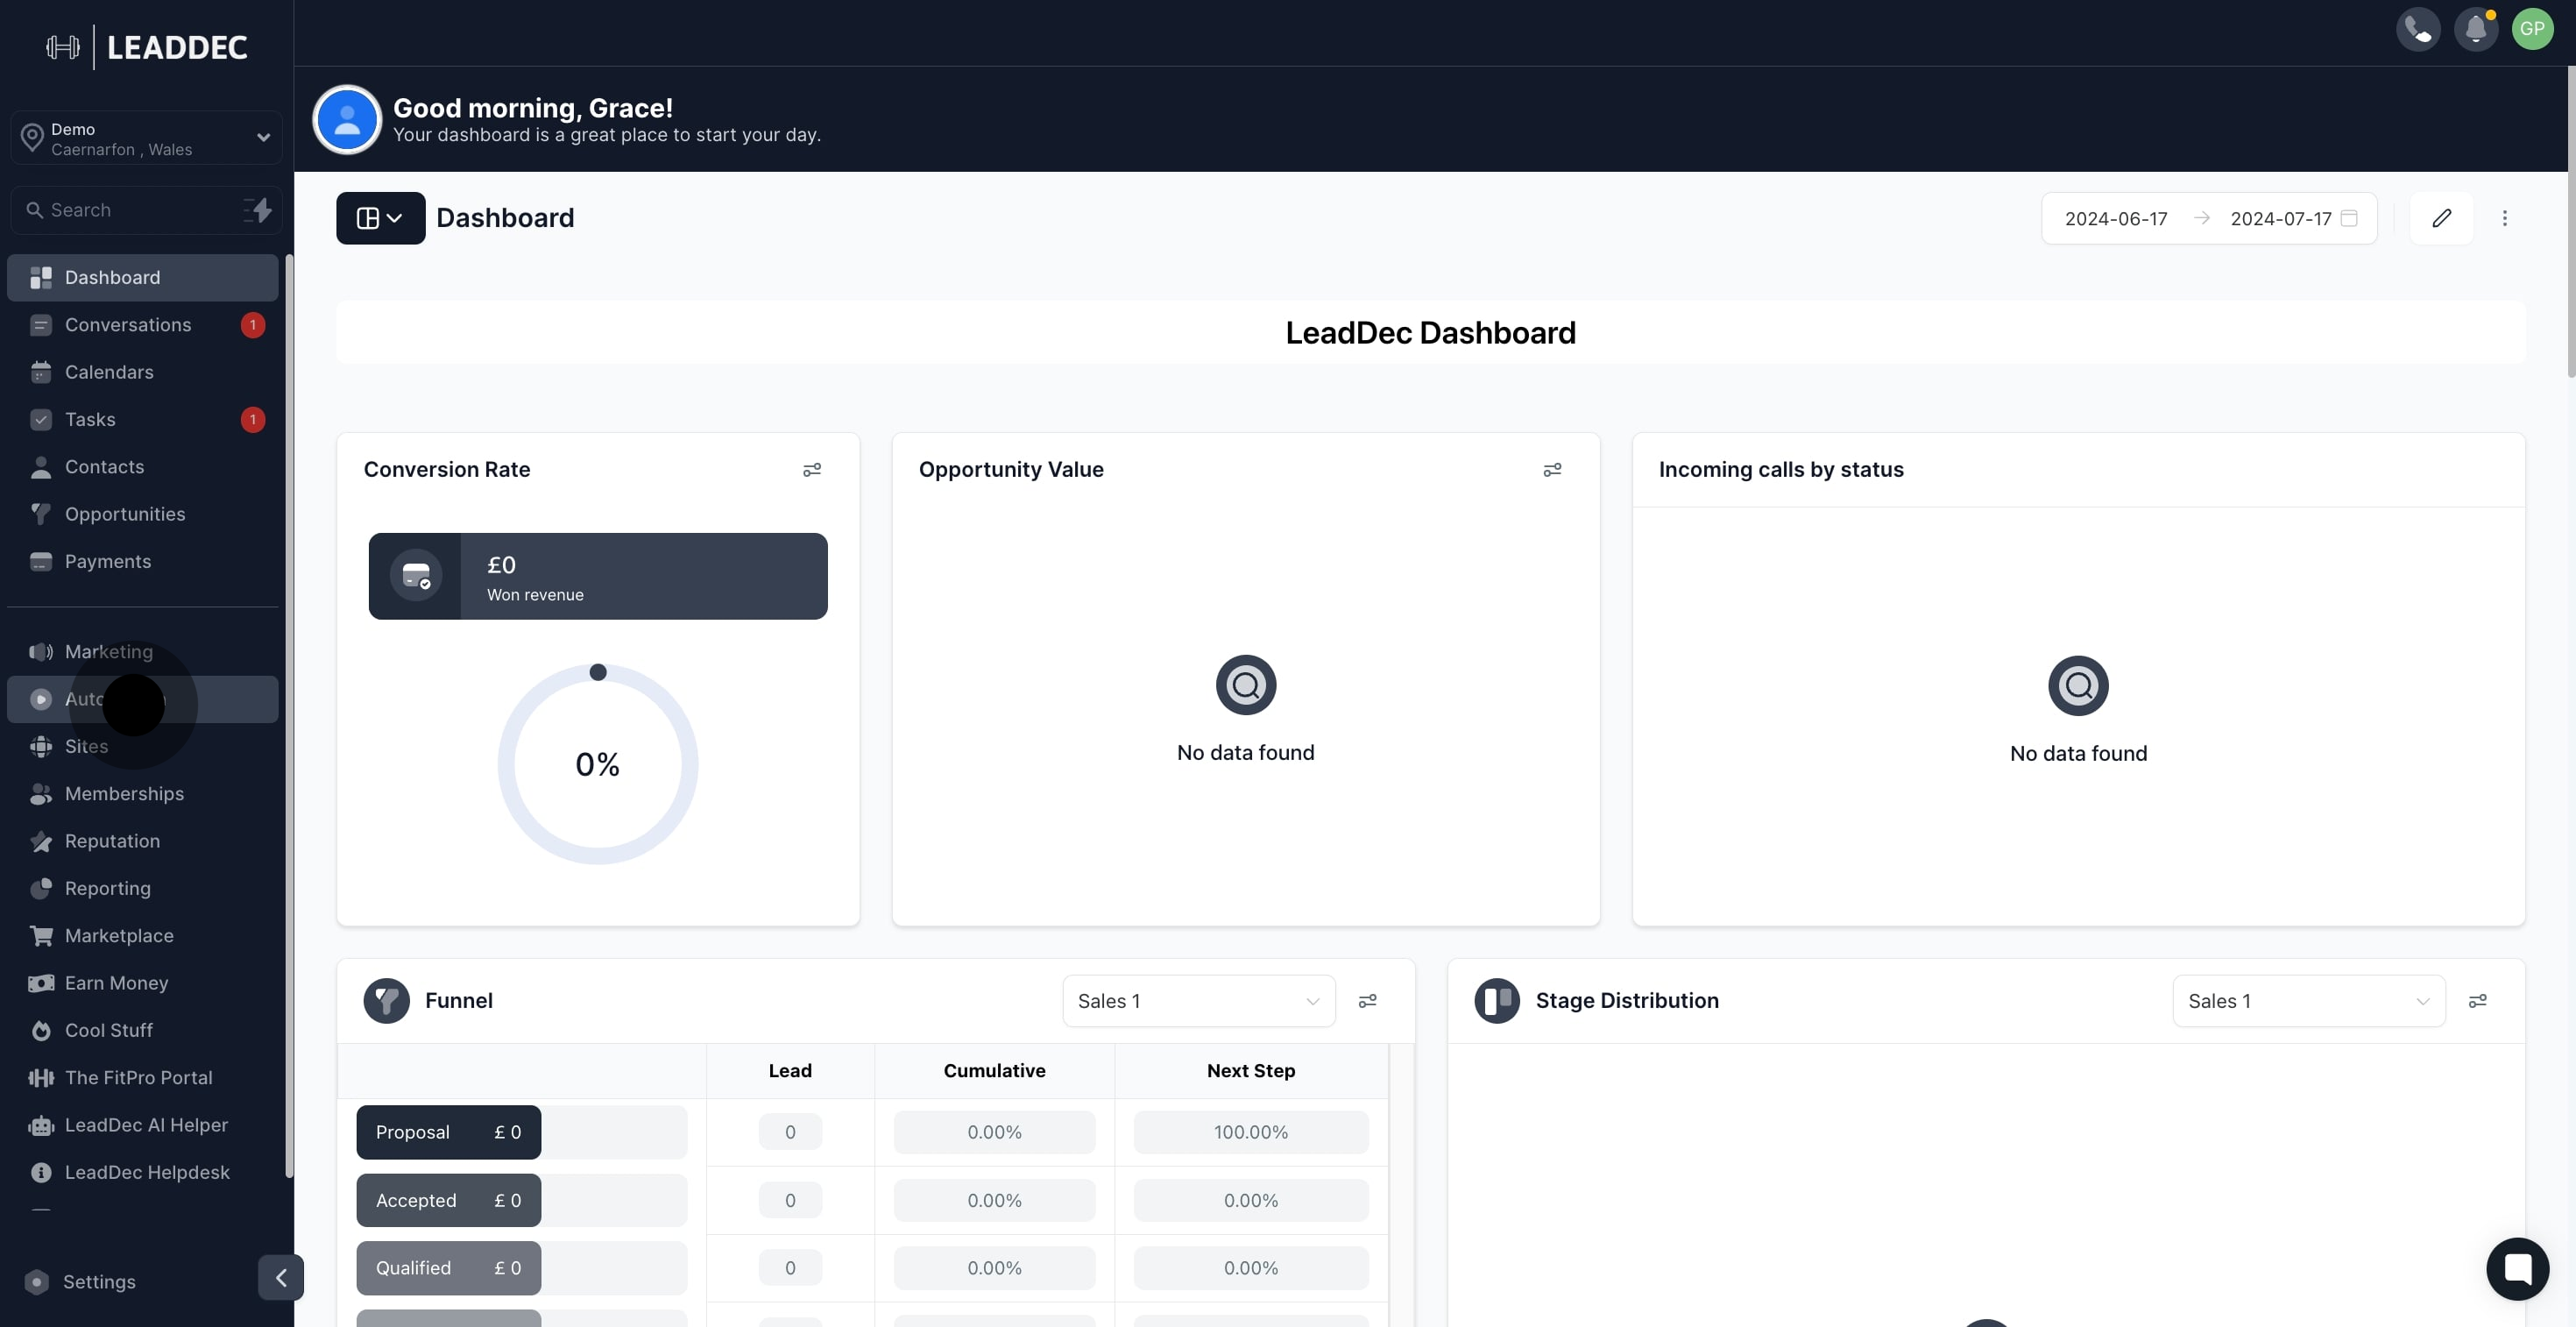Open Stage Distribution Sales 1 dropdown
Image resolution: width=2576 pixels, height=1327 pixels.
point(2308,1001)
